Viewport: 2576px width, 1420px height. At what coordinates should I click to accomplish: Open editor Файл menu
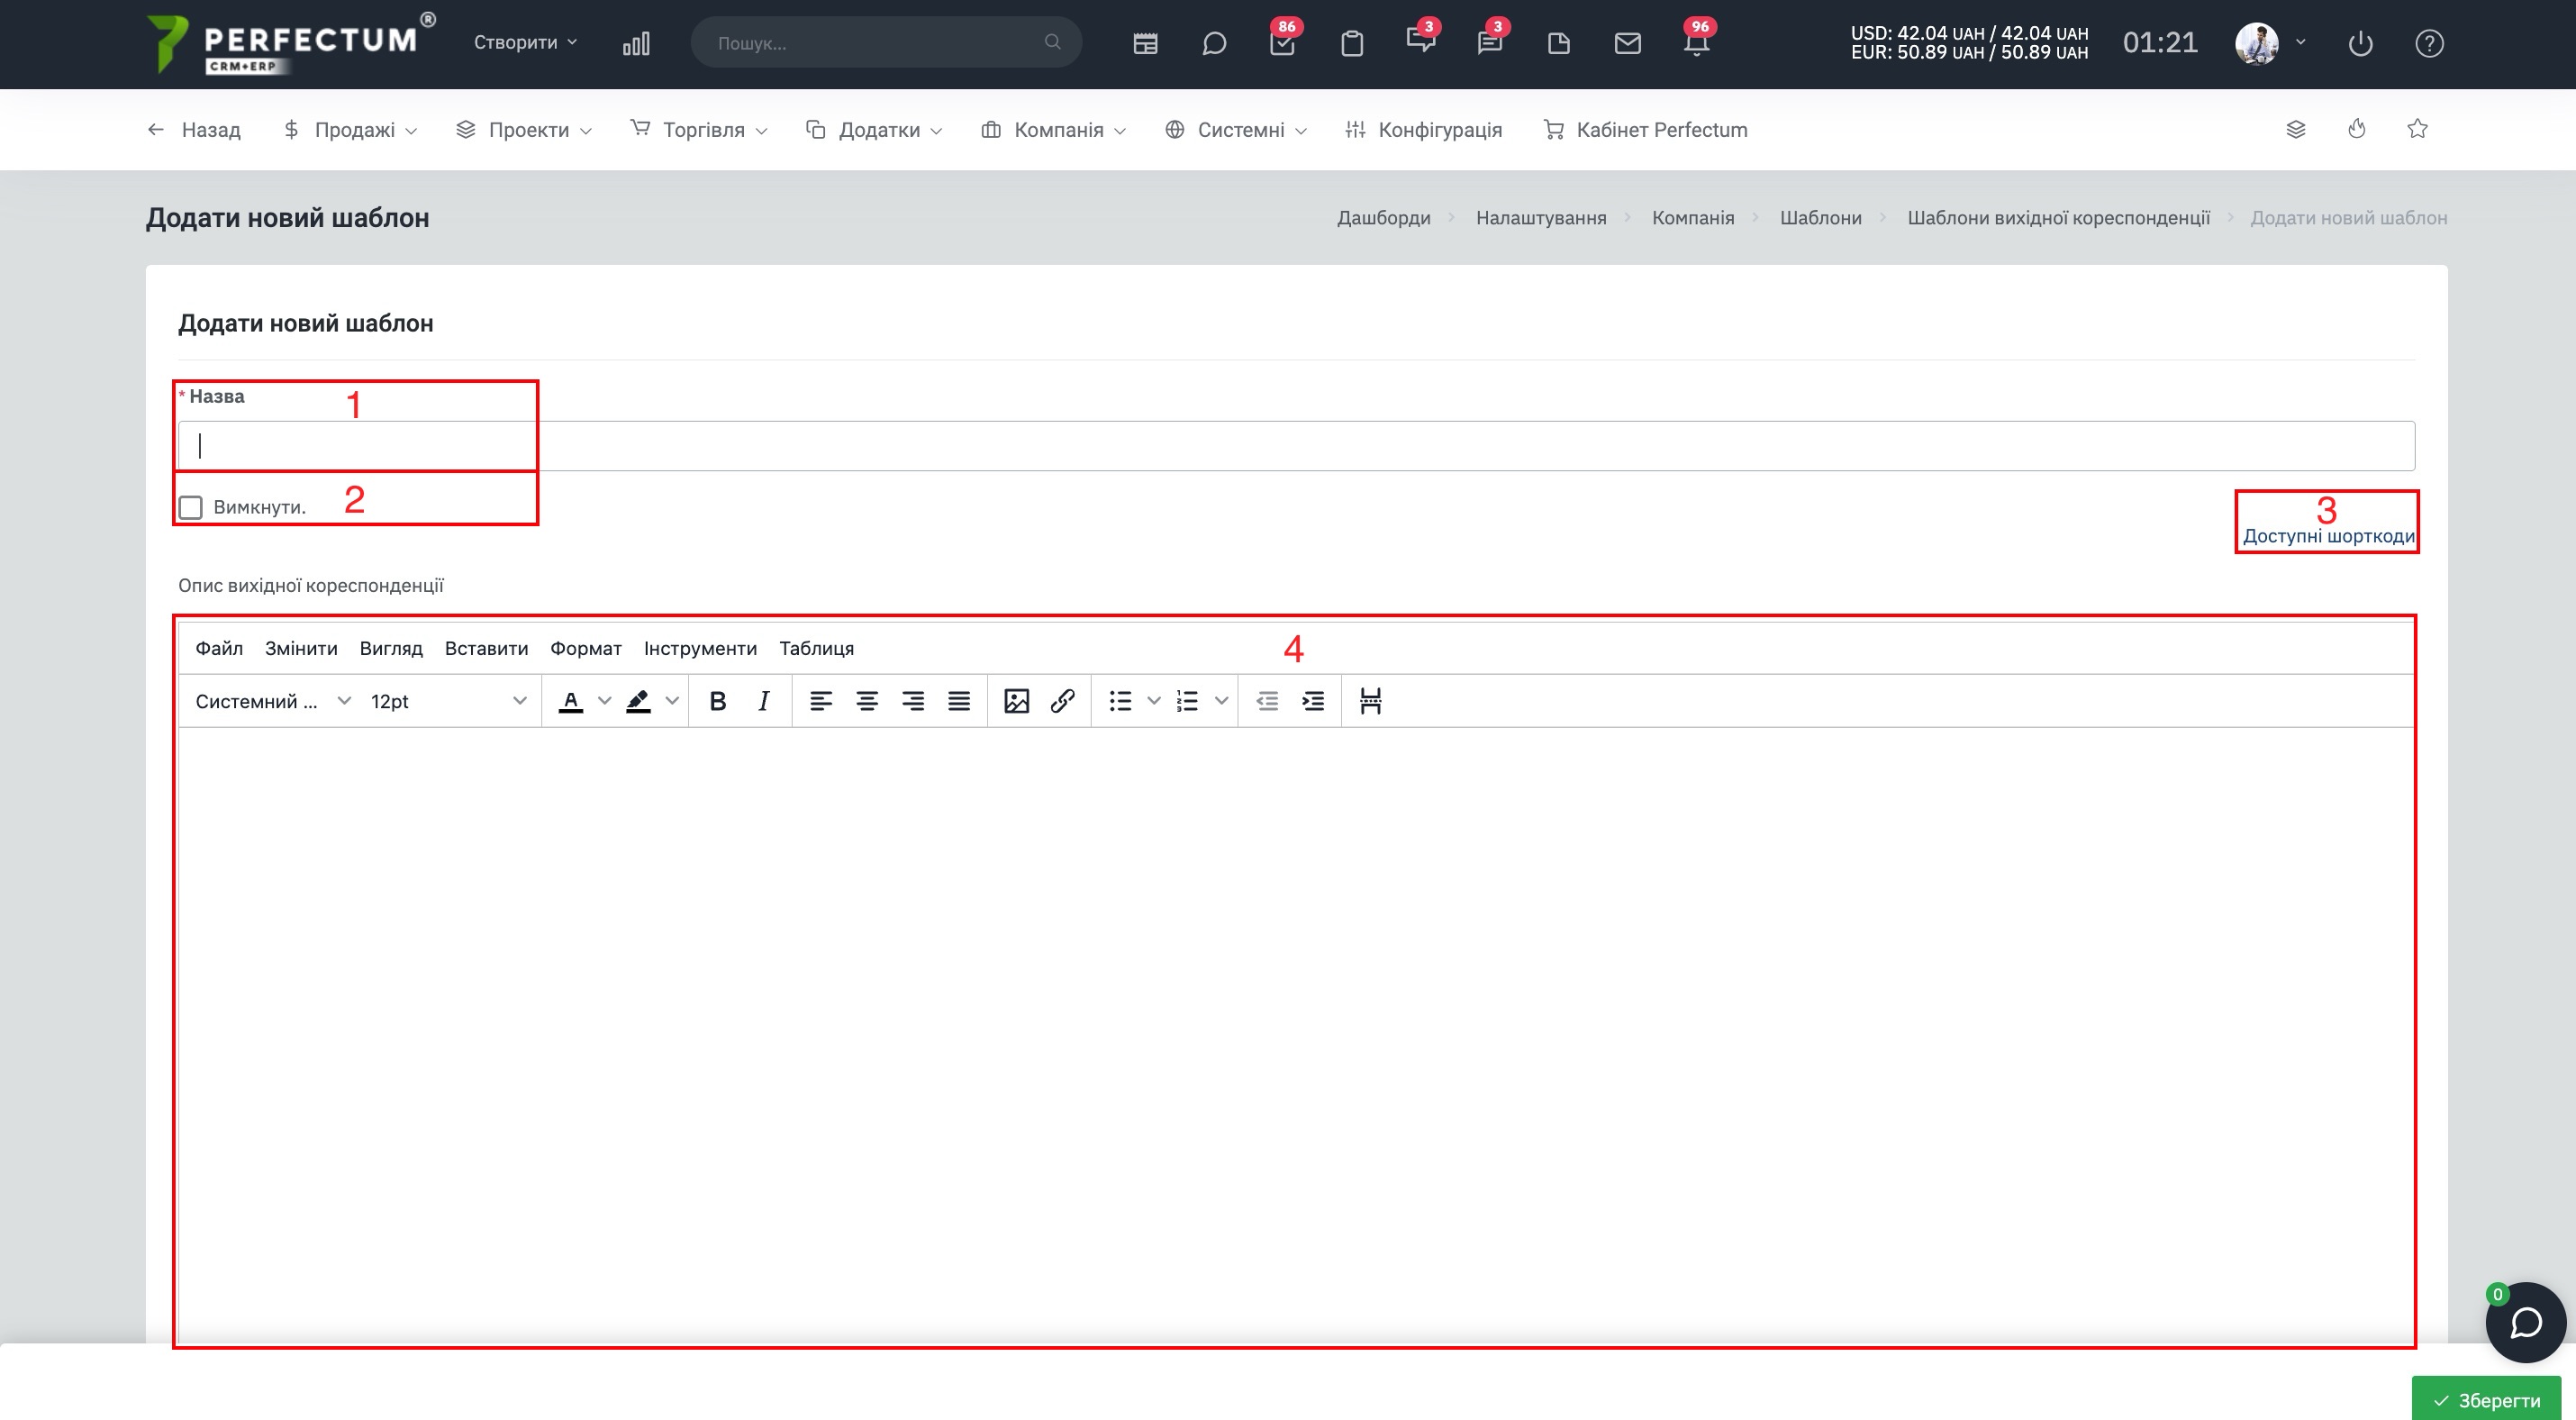pyautogui.click(x=219, y=648)
